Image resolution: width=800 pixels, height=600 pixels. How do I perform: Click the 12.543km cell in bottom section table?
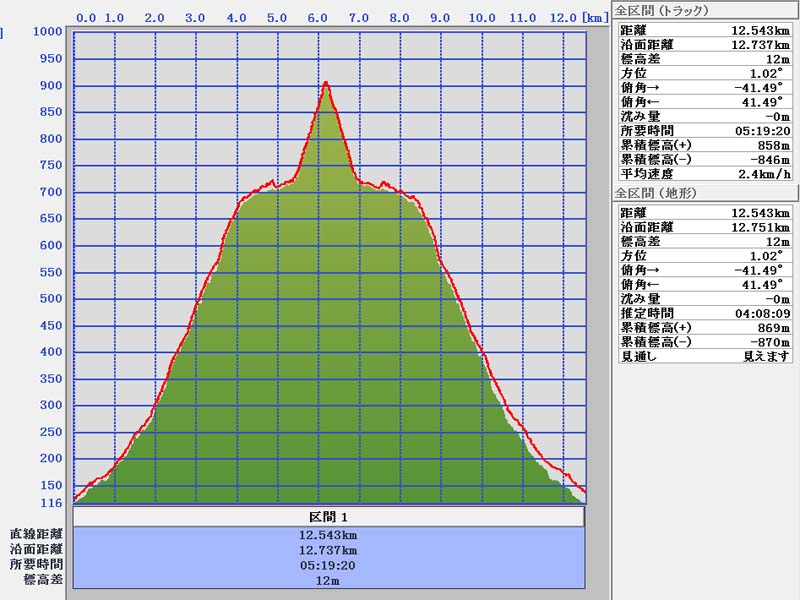coord(328,534)
